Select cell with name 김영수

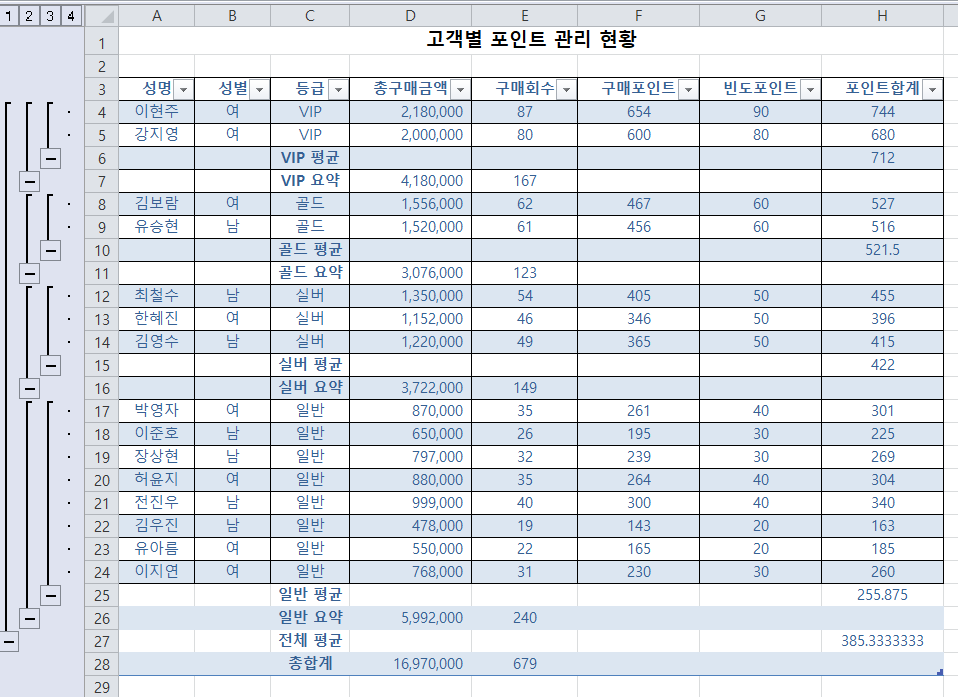(156, 341)
